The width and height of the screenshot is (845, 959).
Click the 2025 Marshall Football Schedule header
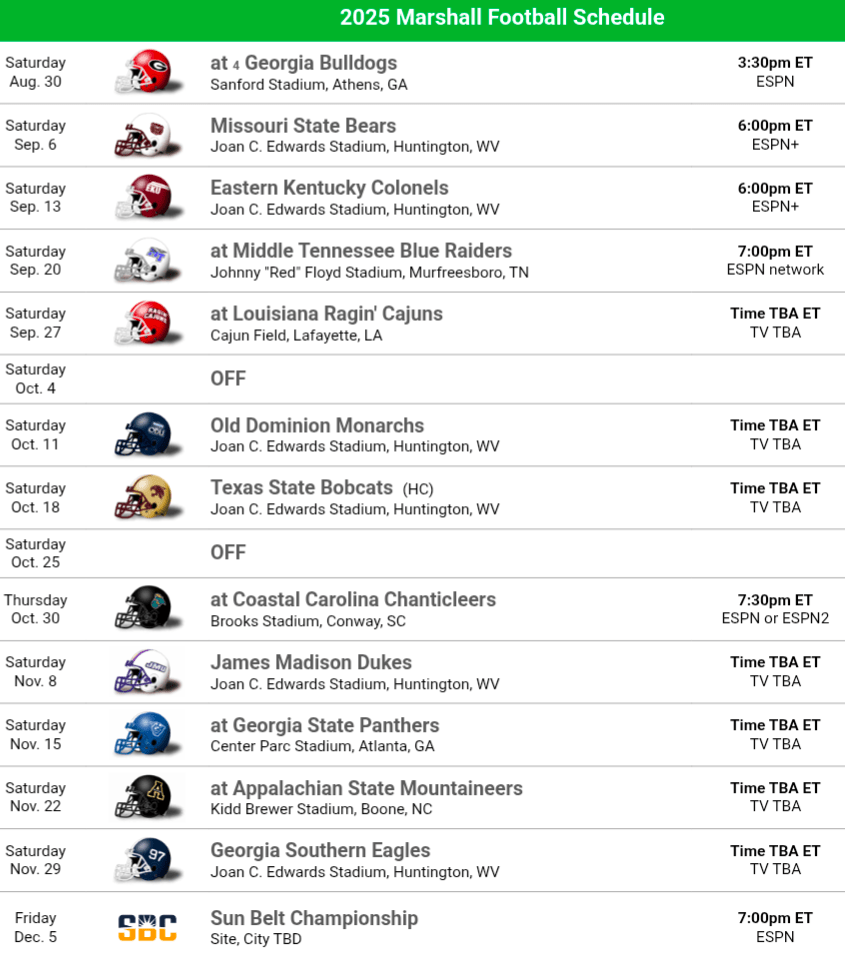coord(502,18)
